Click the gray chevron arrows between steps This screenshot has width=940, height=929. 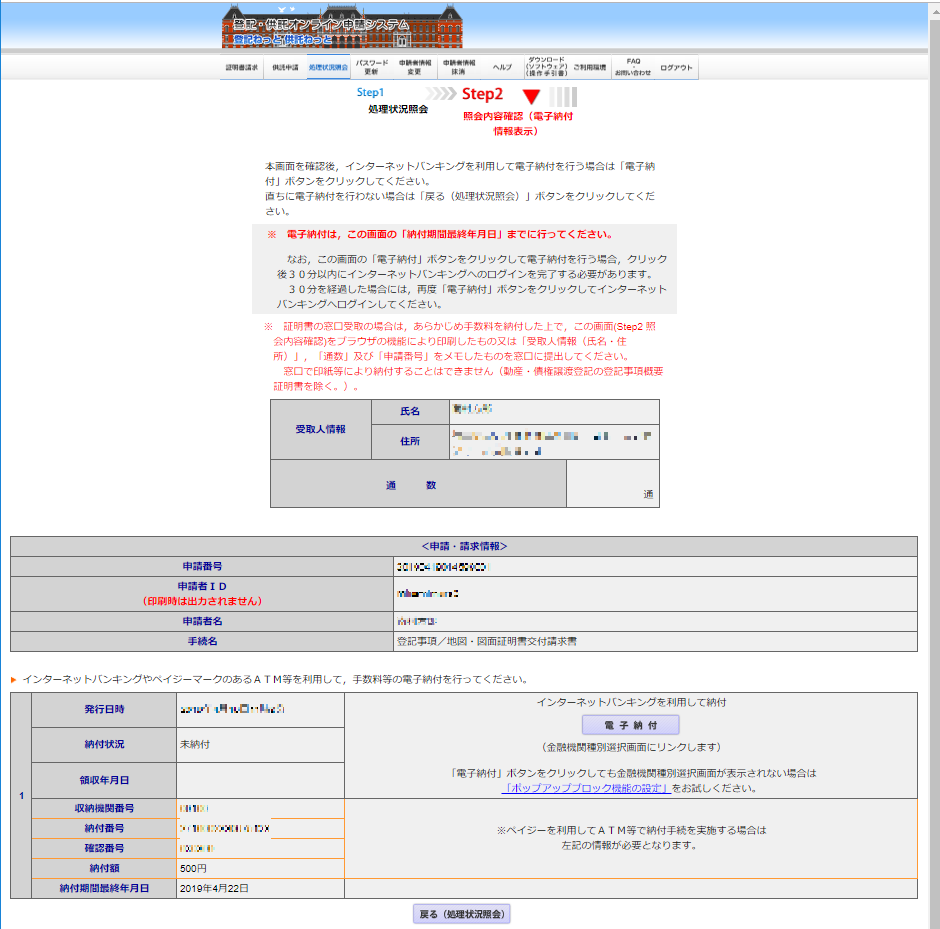click(x=441, y=94)
